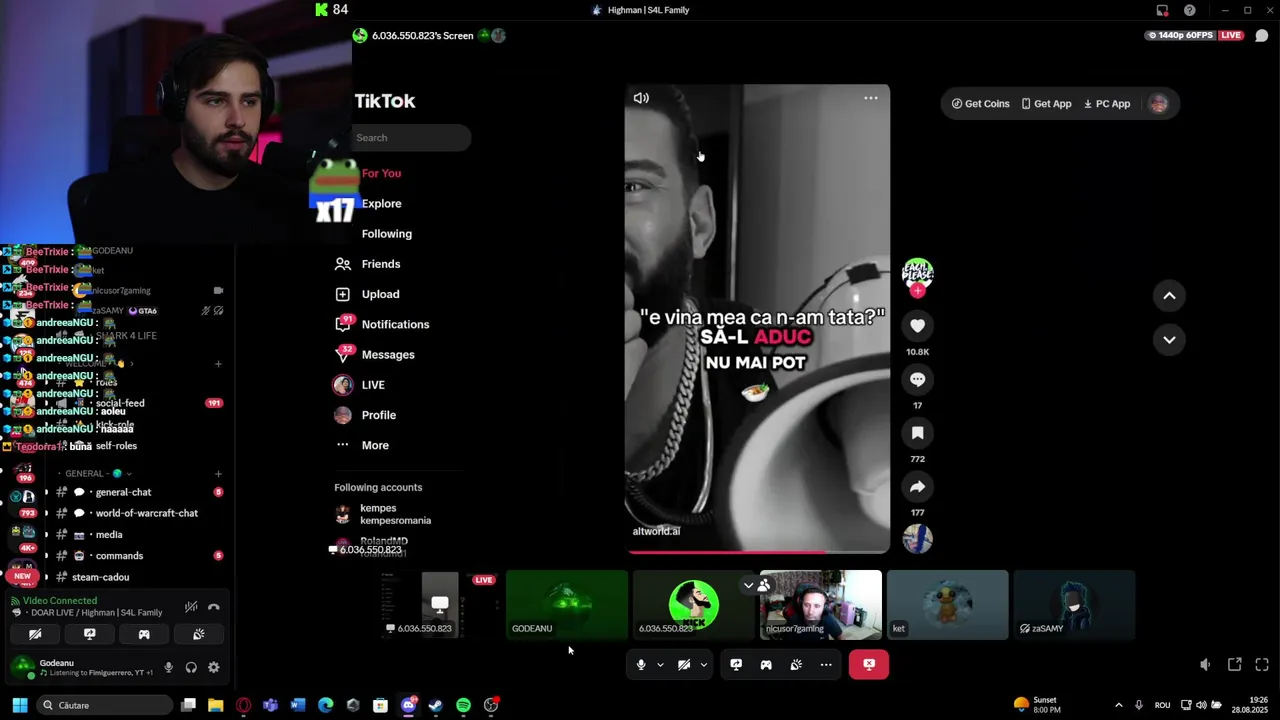
Task: Open the microphone options arrow in control bar
Action: click(x=660, y=664)
